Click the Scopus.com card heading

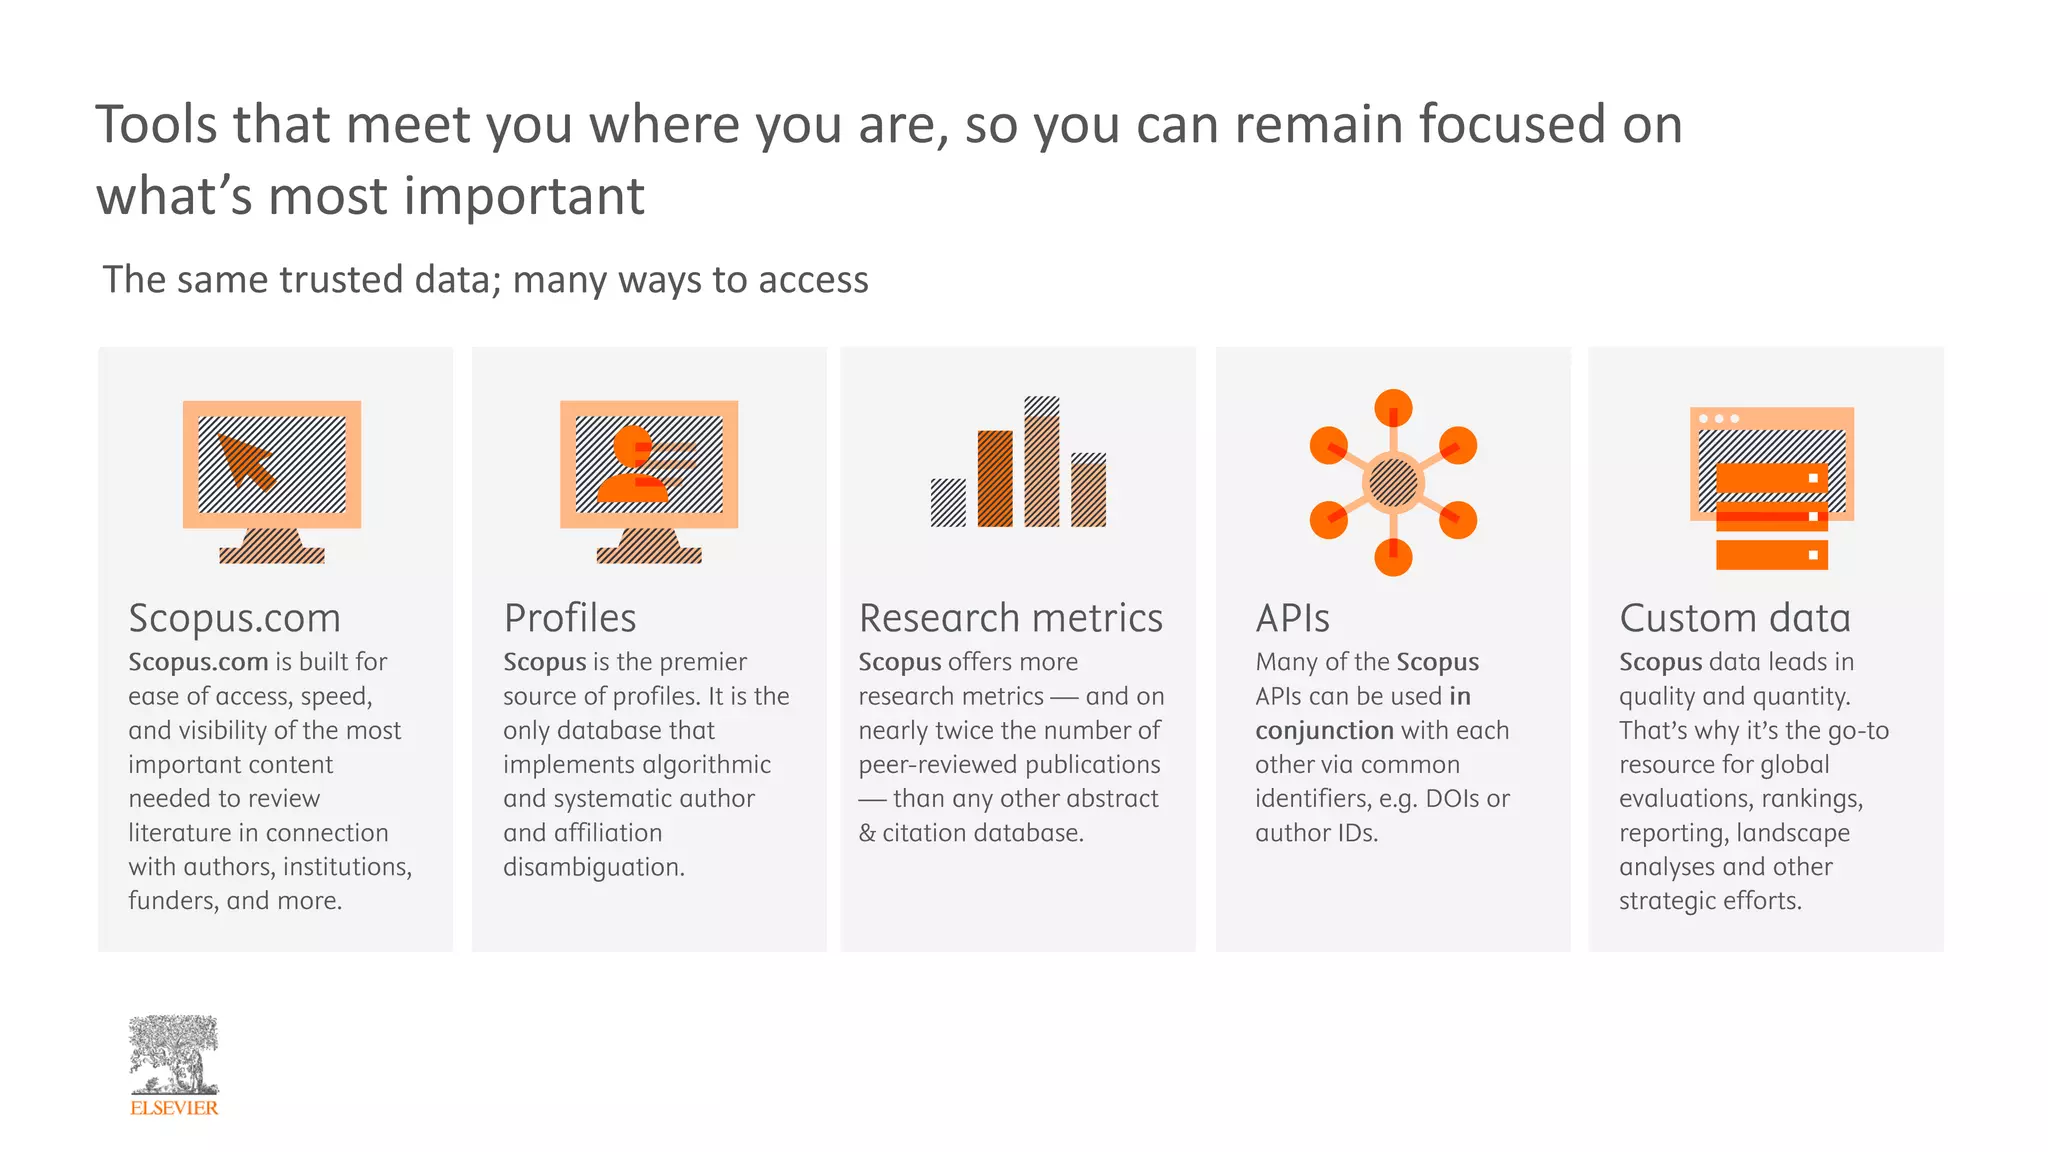(x=234, y=618)
